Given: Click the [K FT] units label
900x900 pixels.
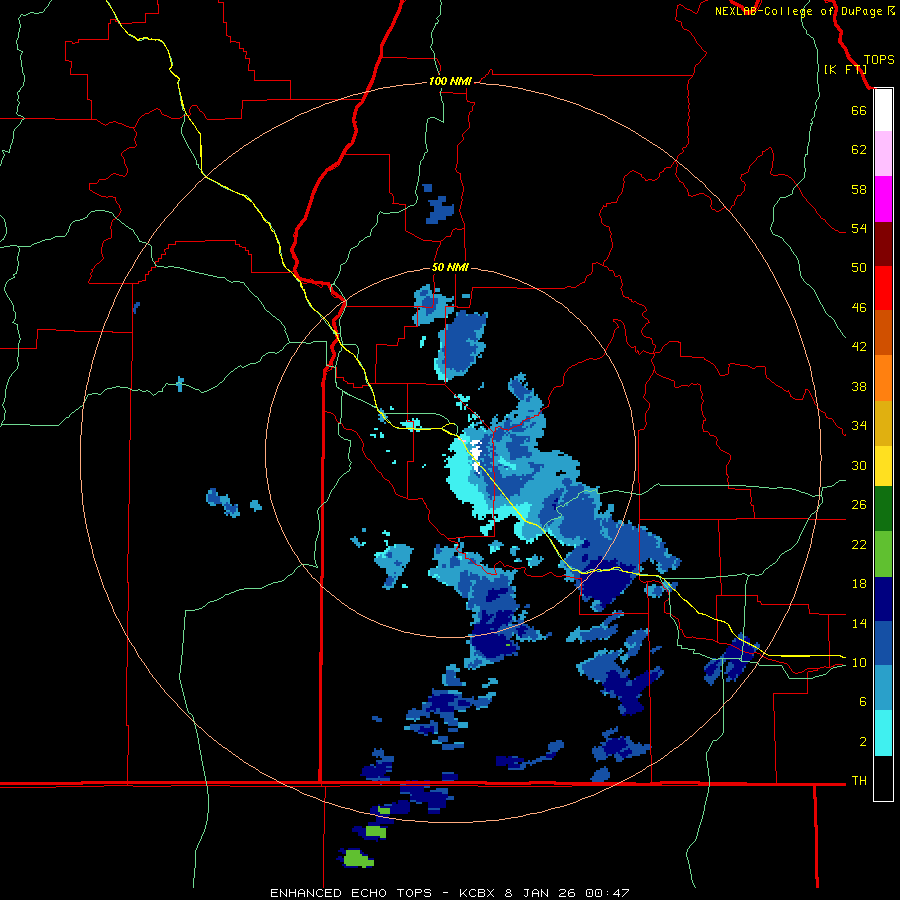Looking at the screenshot, I should coord(845,69).
